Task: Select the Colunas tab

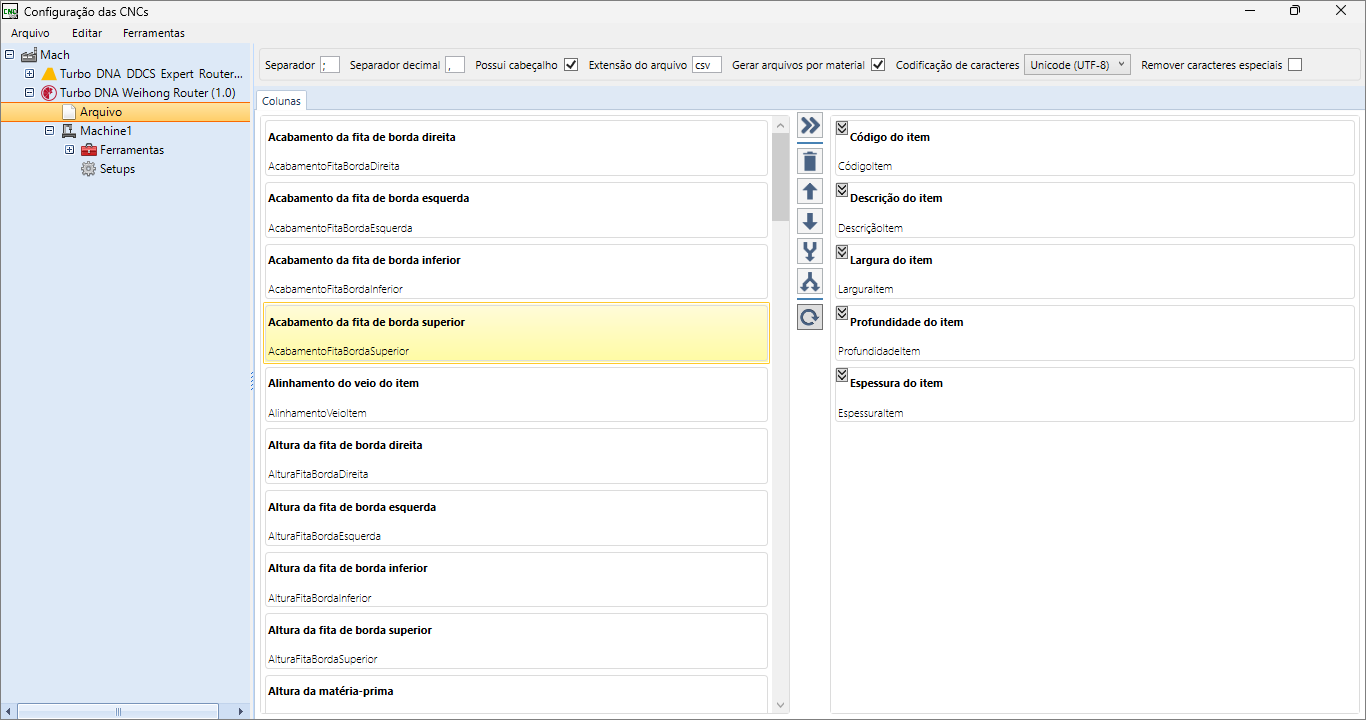Action: [x=281, y=101]
